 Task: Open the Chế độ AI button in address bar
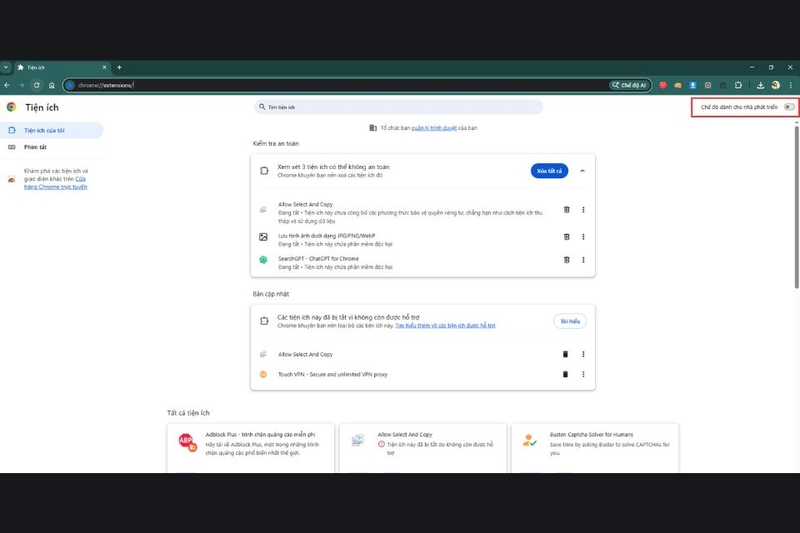pos(630,85)
